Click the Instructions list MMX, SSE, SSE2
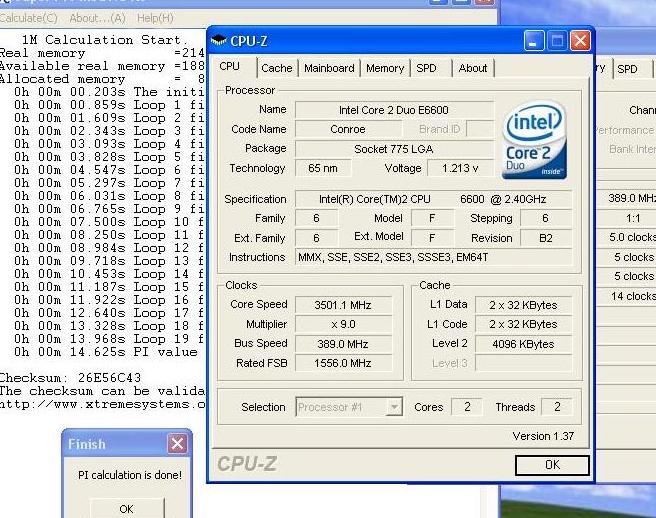656x518 pixels. coord(433,257)
